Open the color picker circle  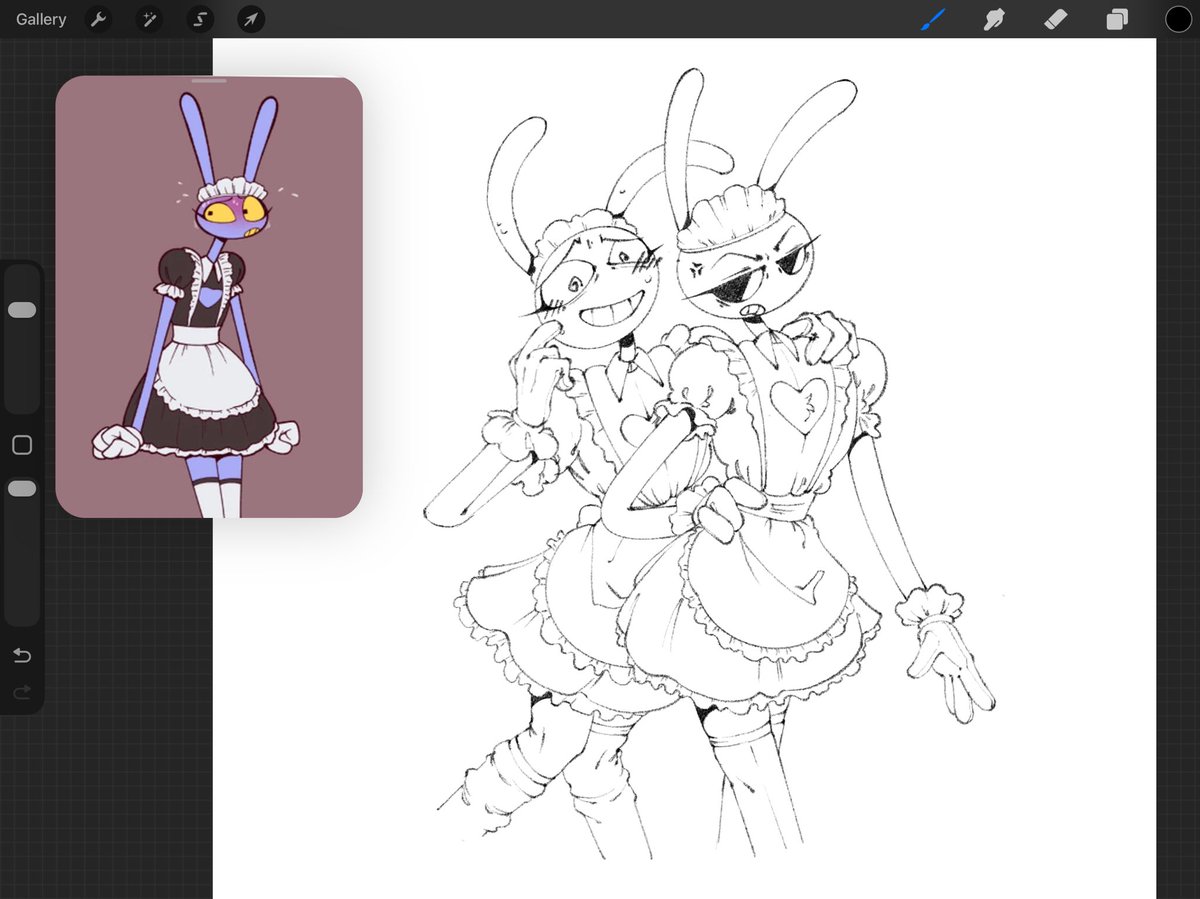pos(1178,19)
